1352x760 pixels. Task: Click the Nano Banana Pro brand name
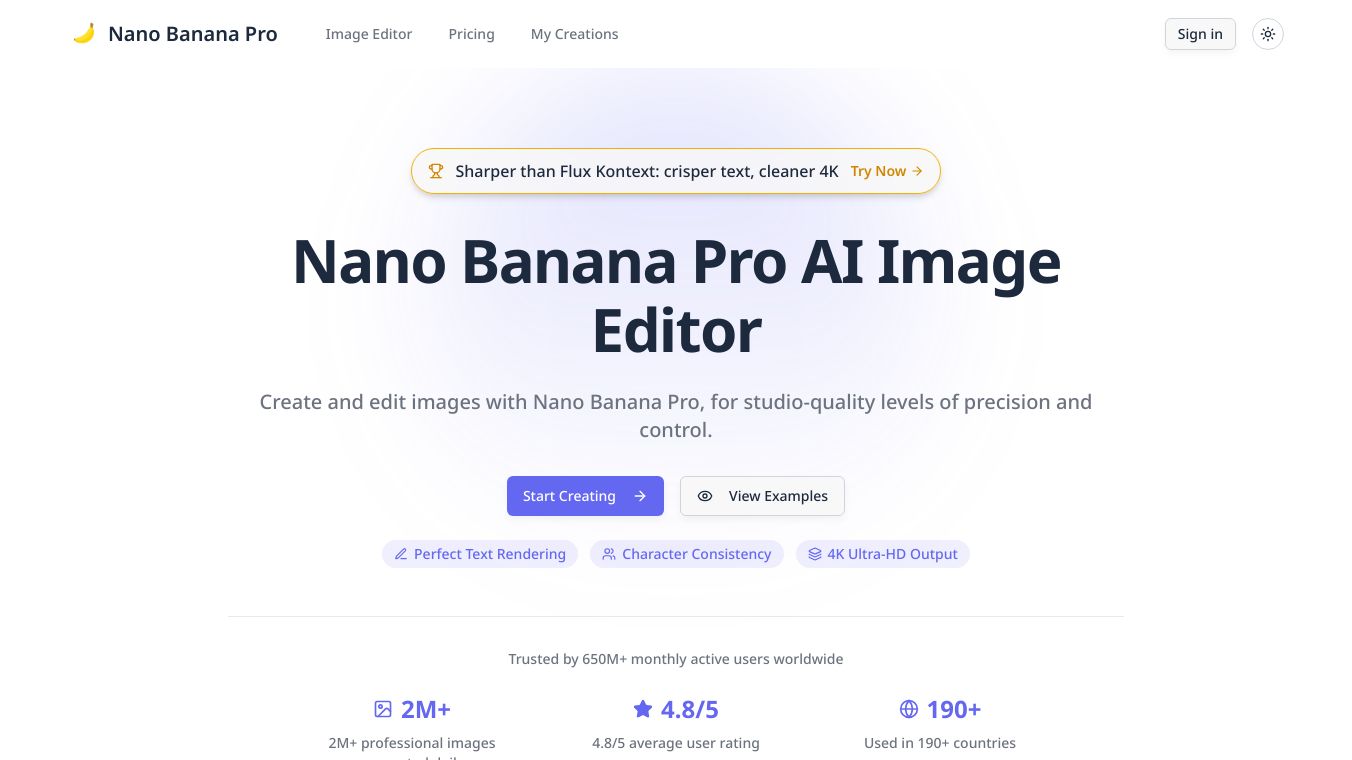pos(193,34)
